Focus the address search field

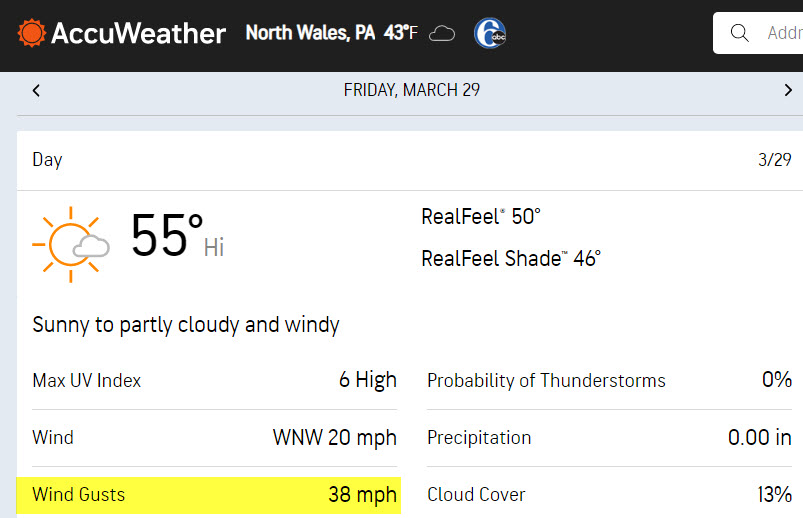(758, 33)
